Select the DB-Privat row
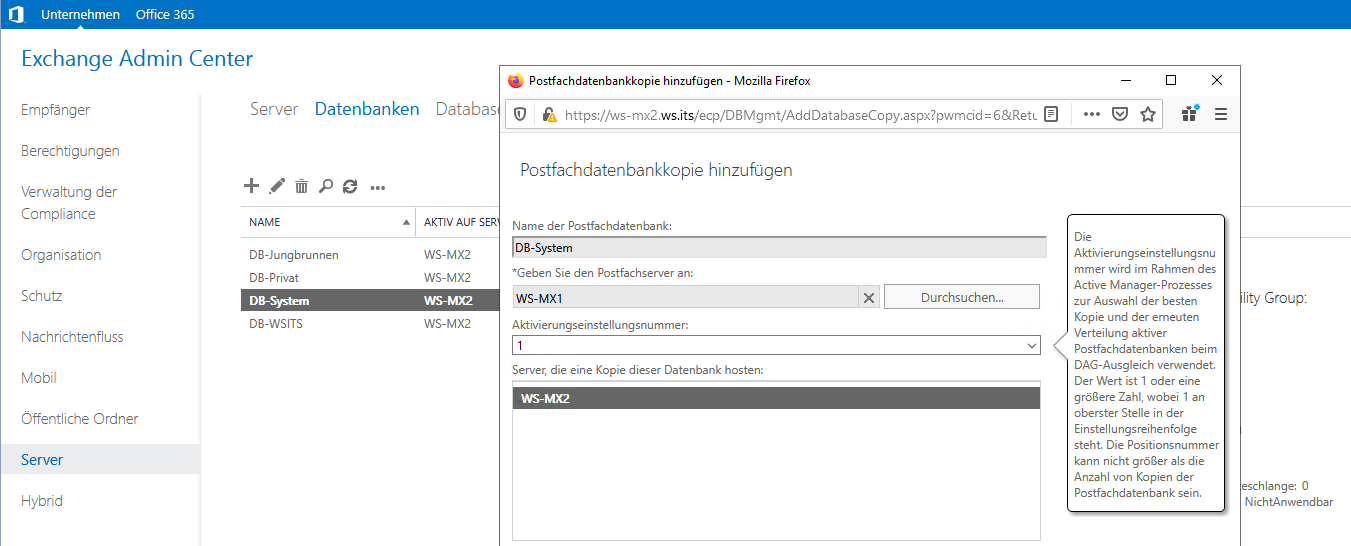Screen dimensions: 1351x546 pyautogui.click(x=370, y=278)
